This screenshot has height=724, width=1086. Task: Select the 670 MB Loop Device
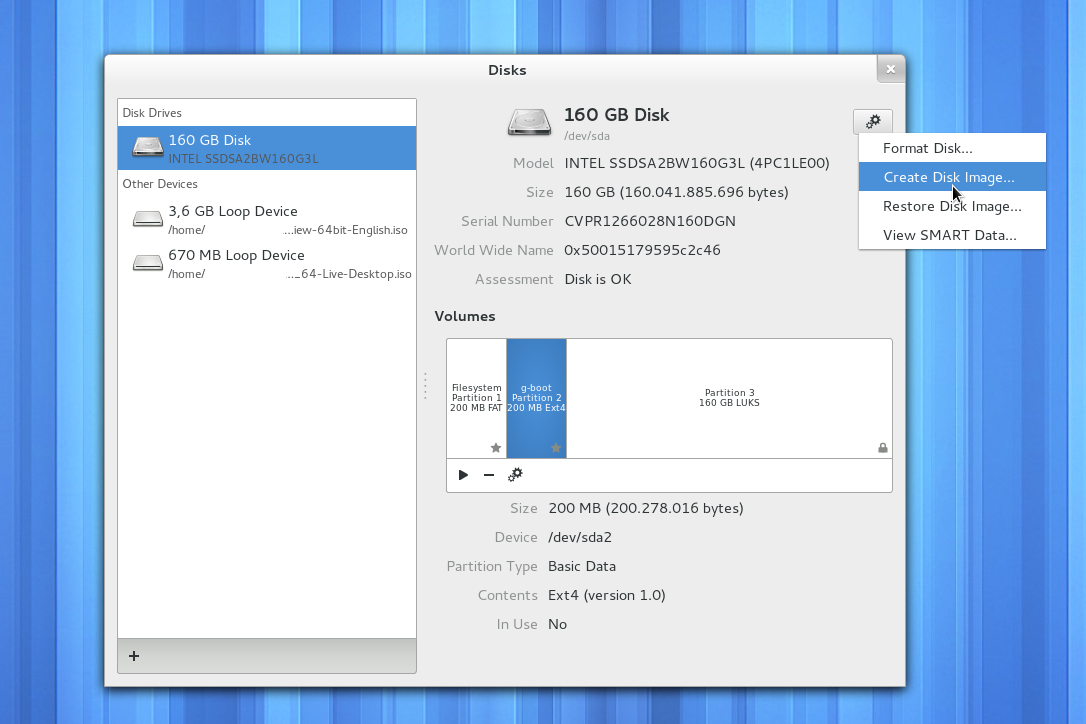click(267, 264)
